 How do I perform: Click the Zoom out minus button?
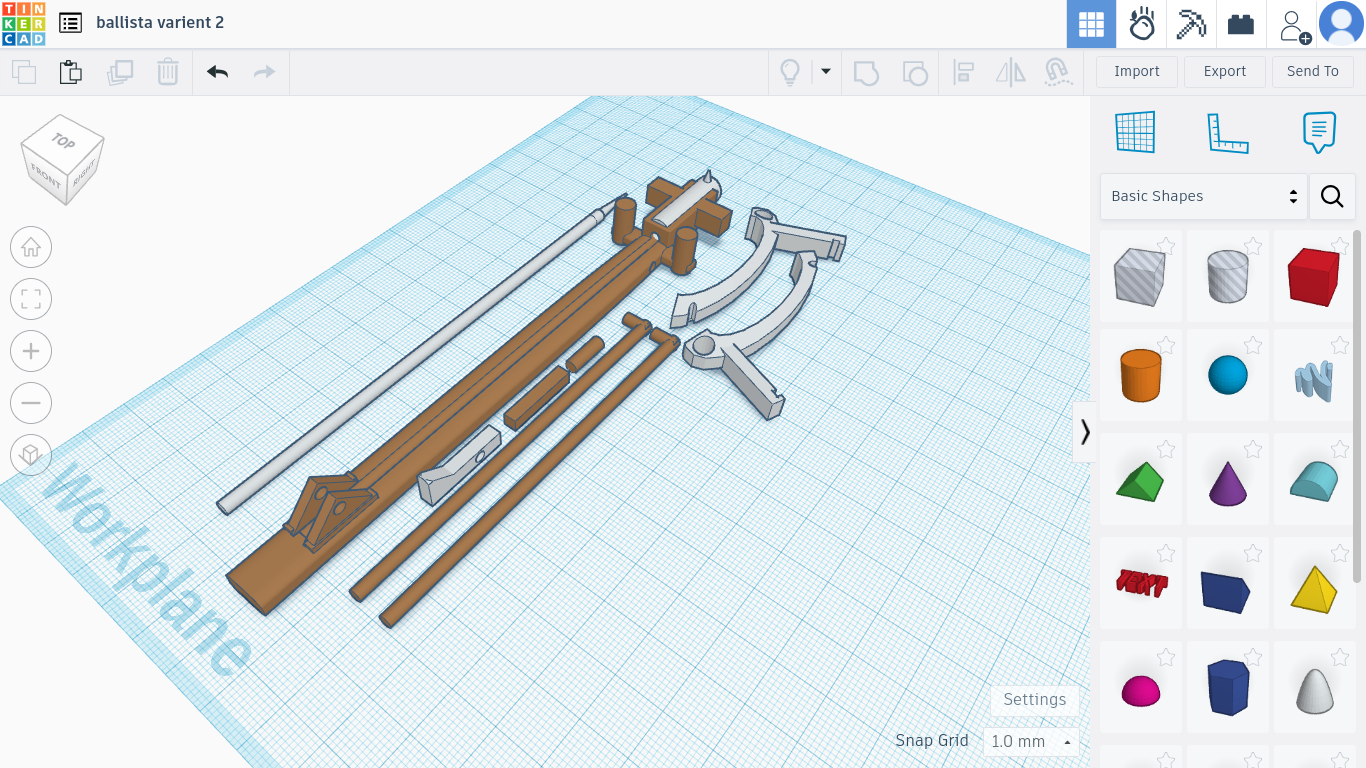31,403
